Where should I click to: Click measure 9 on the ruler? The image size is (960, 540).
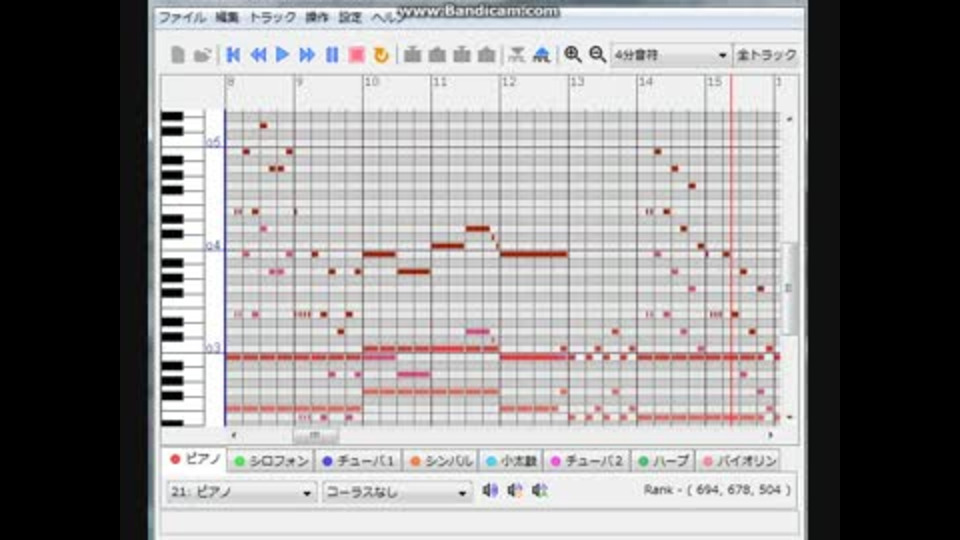[x=299, y=82]
